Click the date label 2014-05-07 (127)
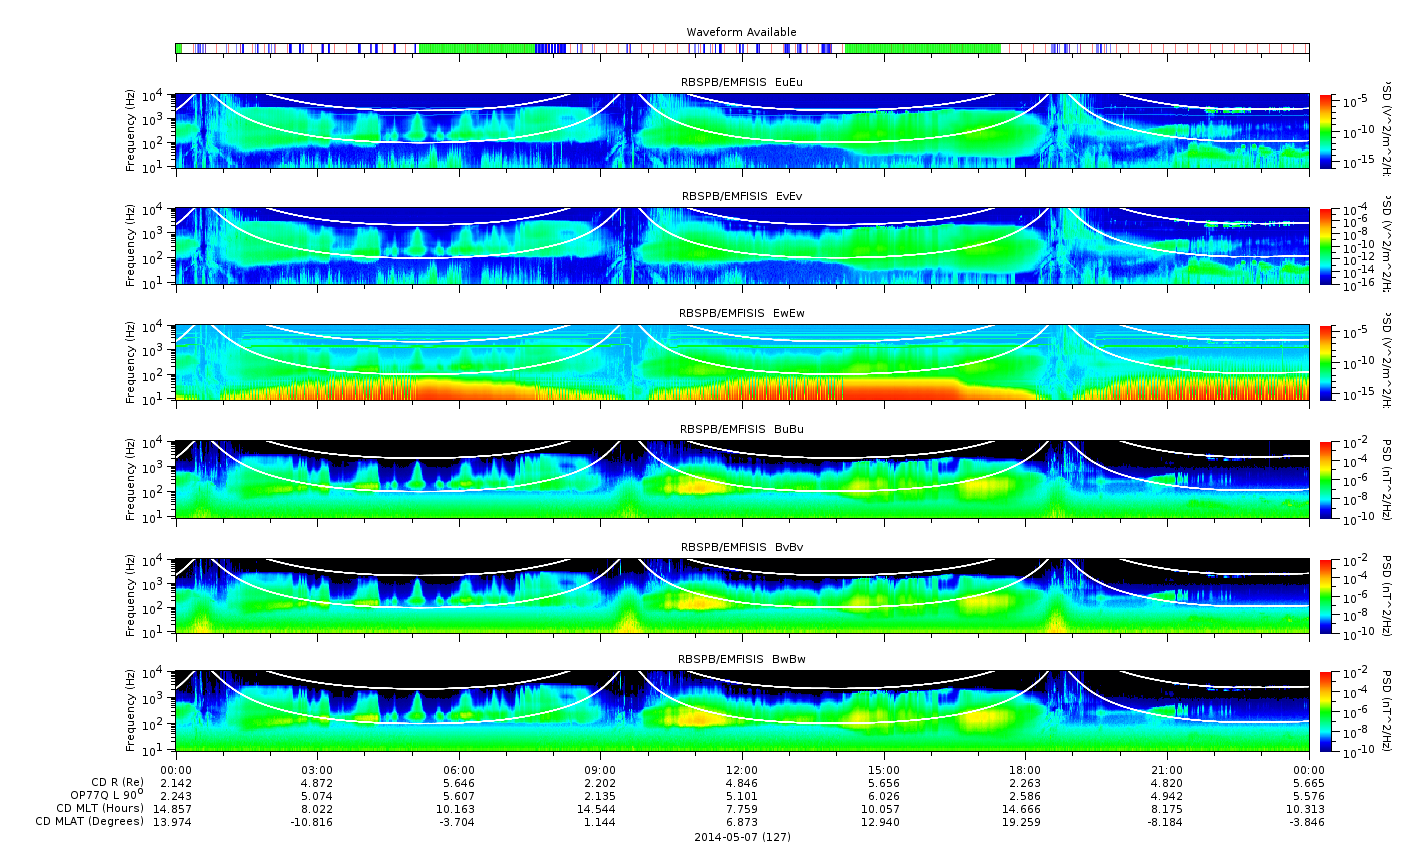This screenshot has width=1408, height=859. coord(742,837)
